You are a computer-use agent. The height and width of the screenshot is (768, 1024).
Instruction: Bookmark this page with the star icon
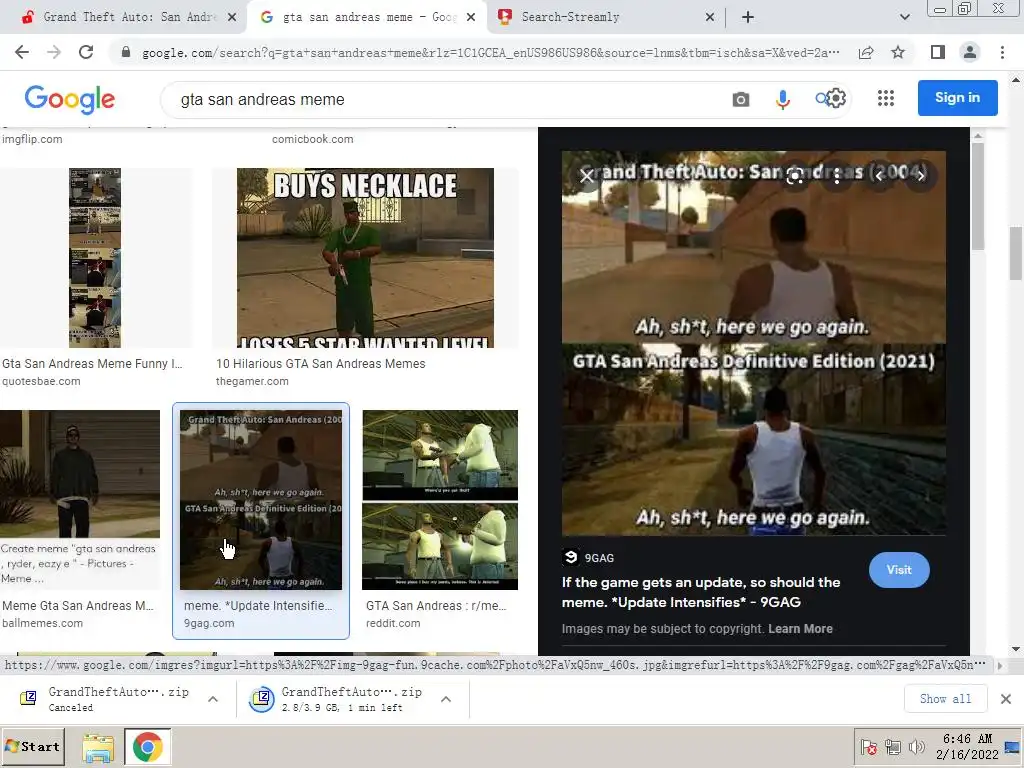coord(898,52)
